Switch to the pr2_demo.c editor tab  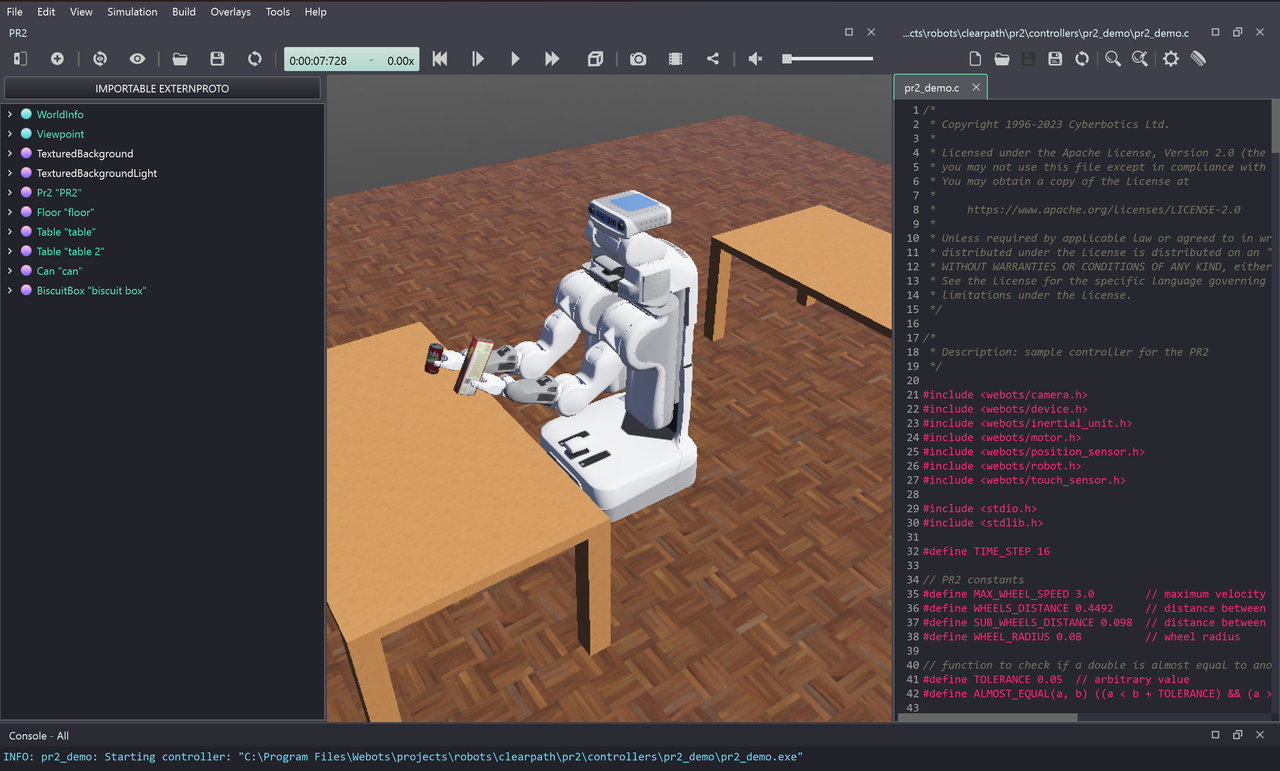(x=931, y=88)
